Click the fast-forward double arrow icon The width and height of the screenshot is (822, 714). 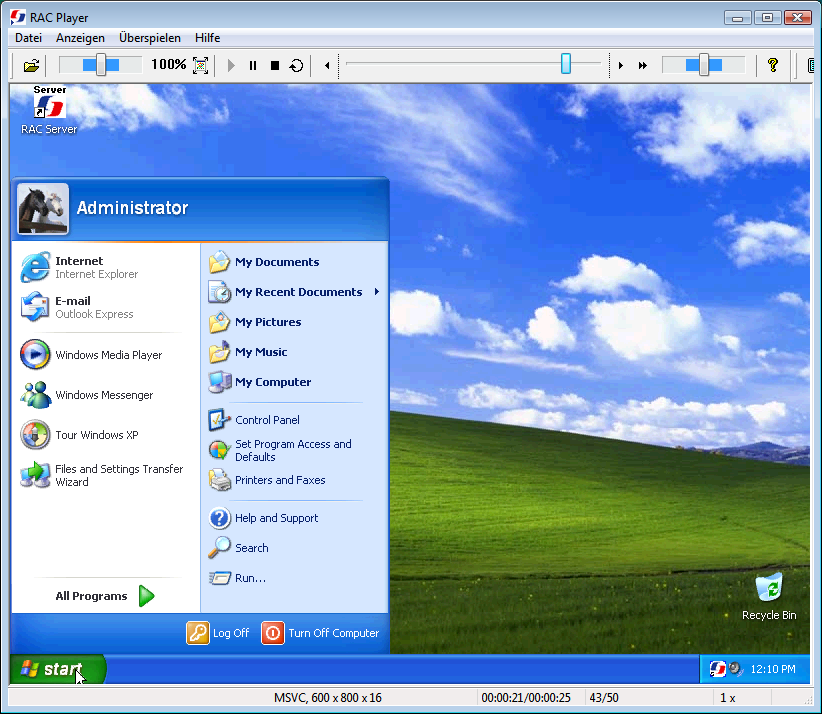click(x=643, y=66)
